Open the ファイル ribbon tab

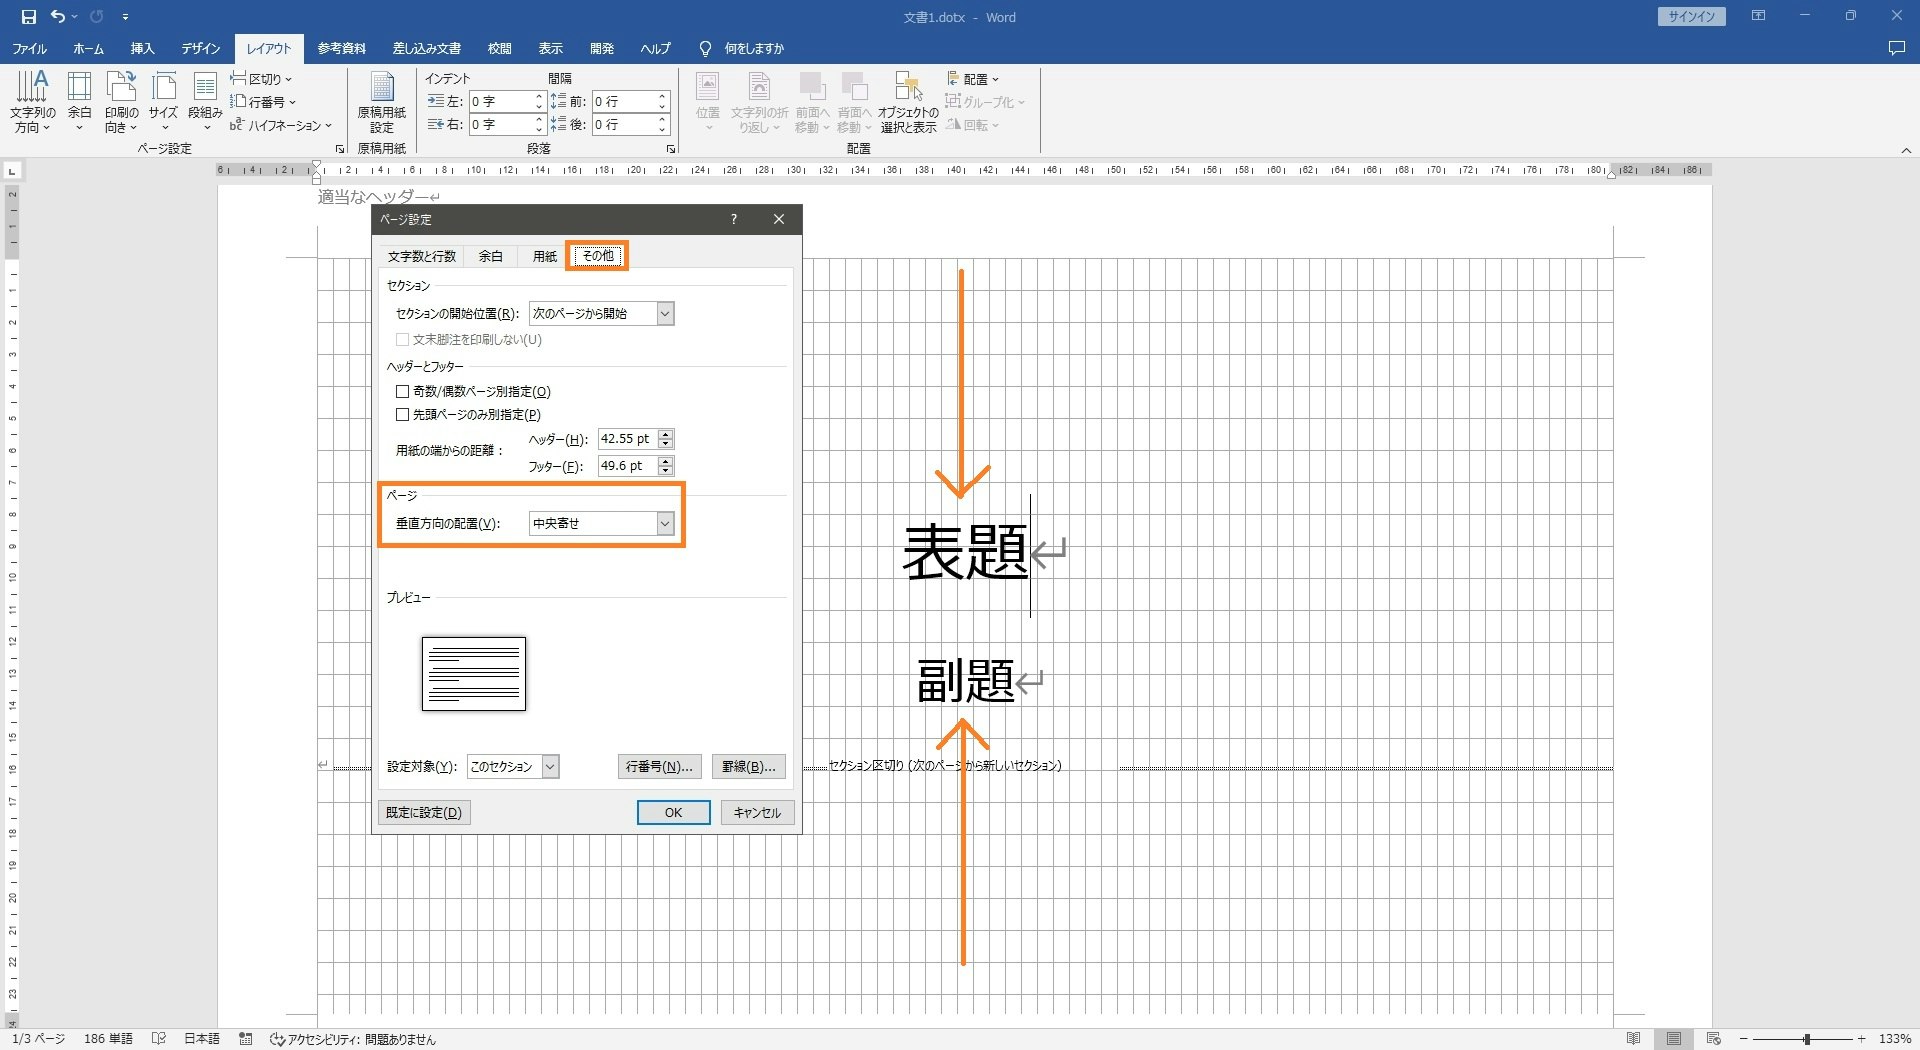click(x=30, y=48)
